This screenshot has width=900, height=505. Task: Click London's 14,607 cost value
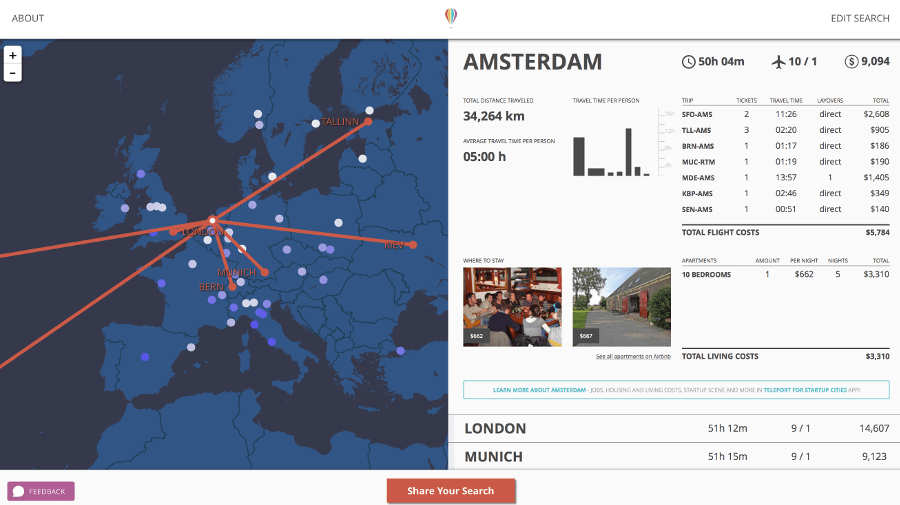click(x=874, y=428)
